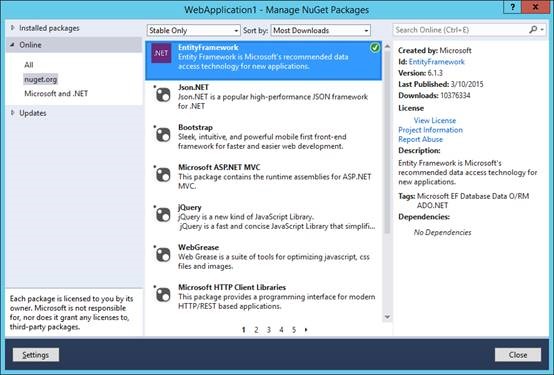The width and height of the screenshot is (554, 375).
Task: Select the jQuery package title
Action: [x=190, y=207]
